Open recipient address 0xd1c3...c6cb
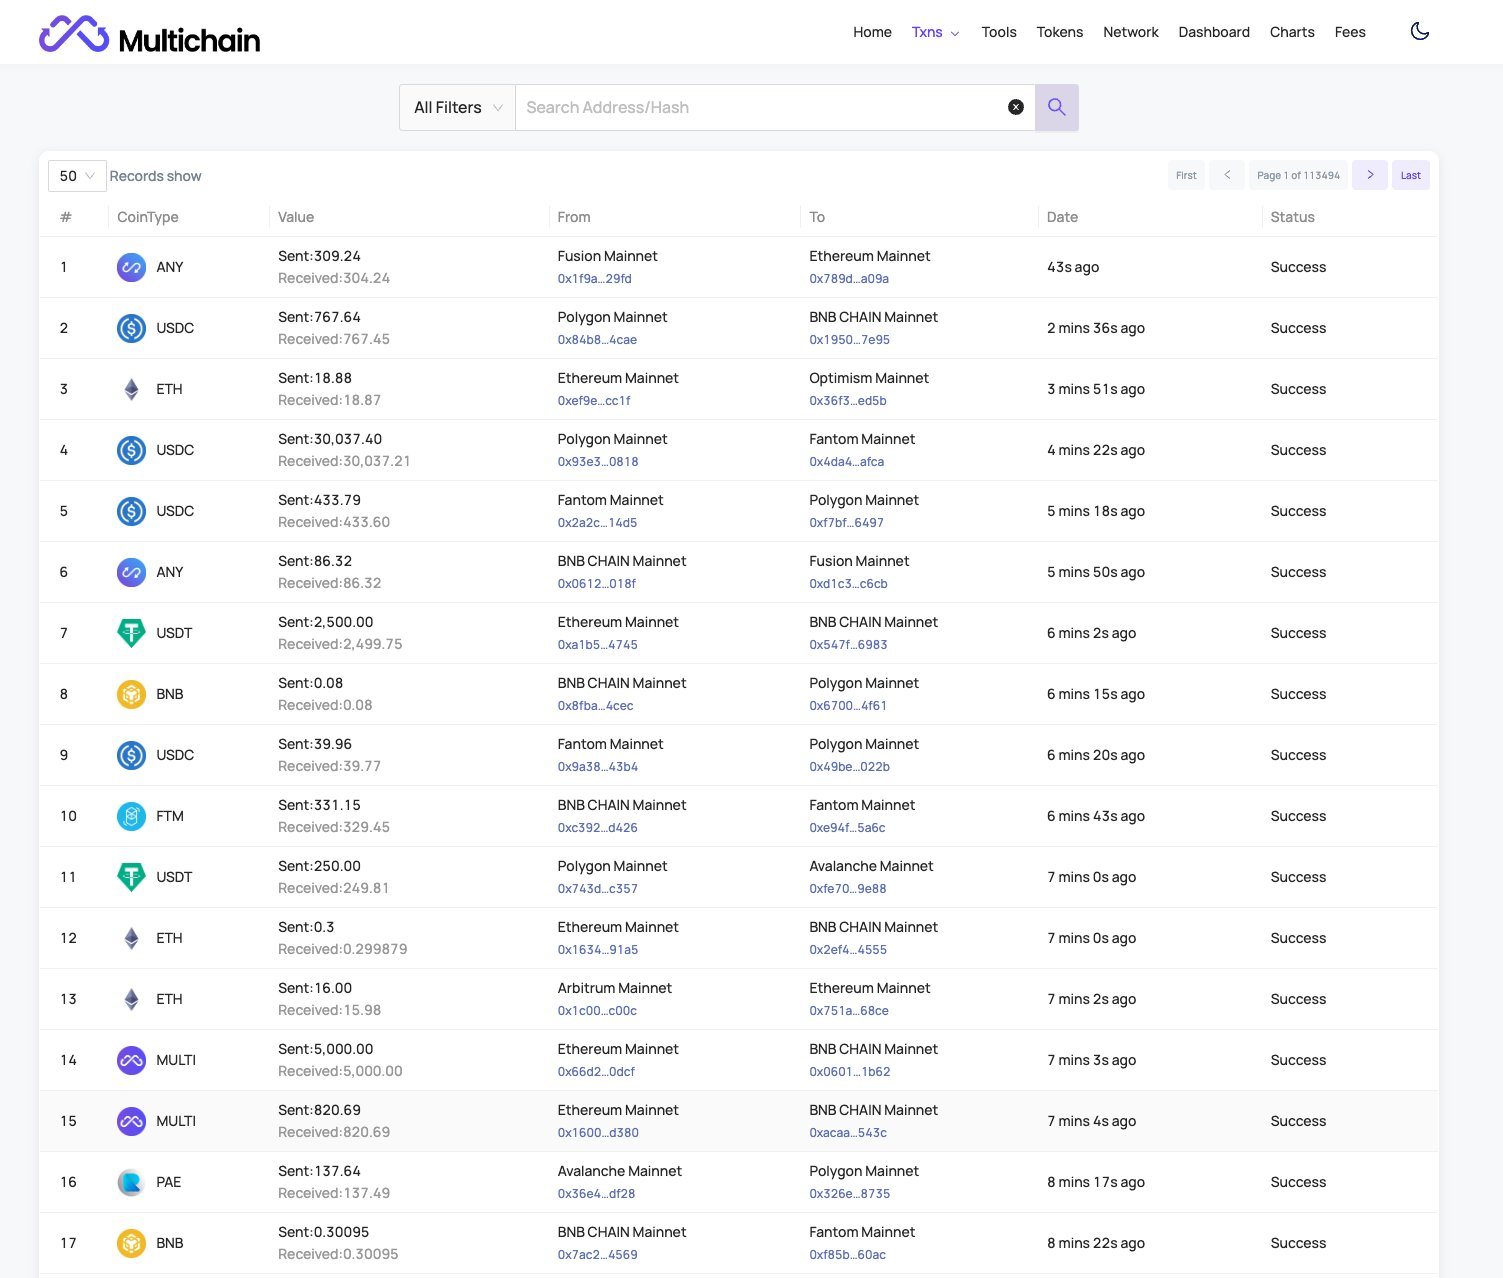Screen dimensions: 1503x1278 click(848, 584)
